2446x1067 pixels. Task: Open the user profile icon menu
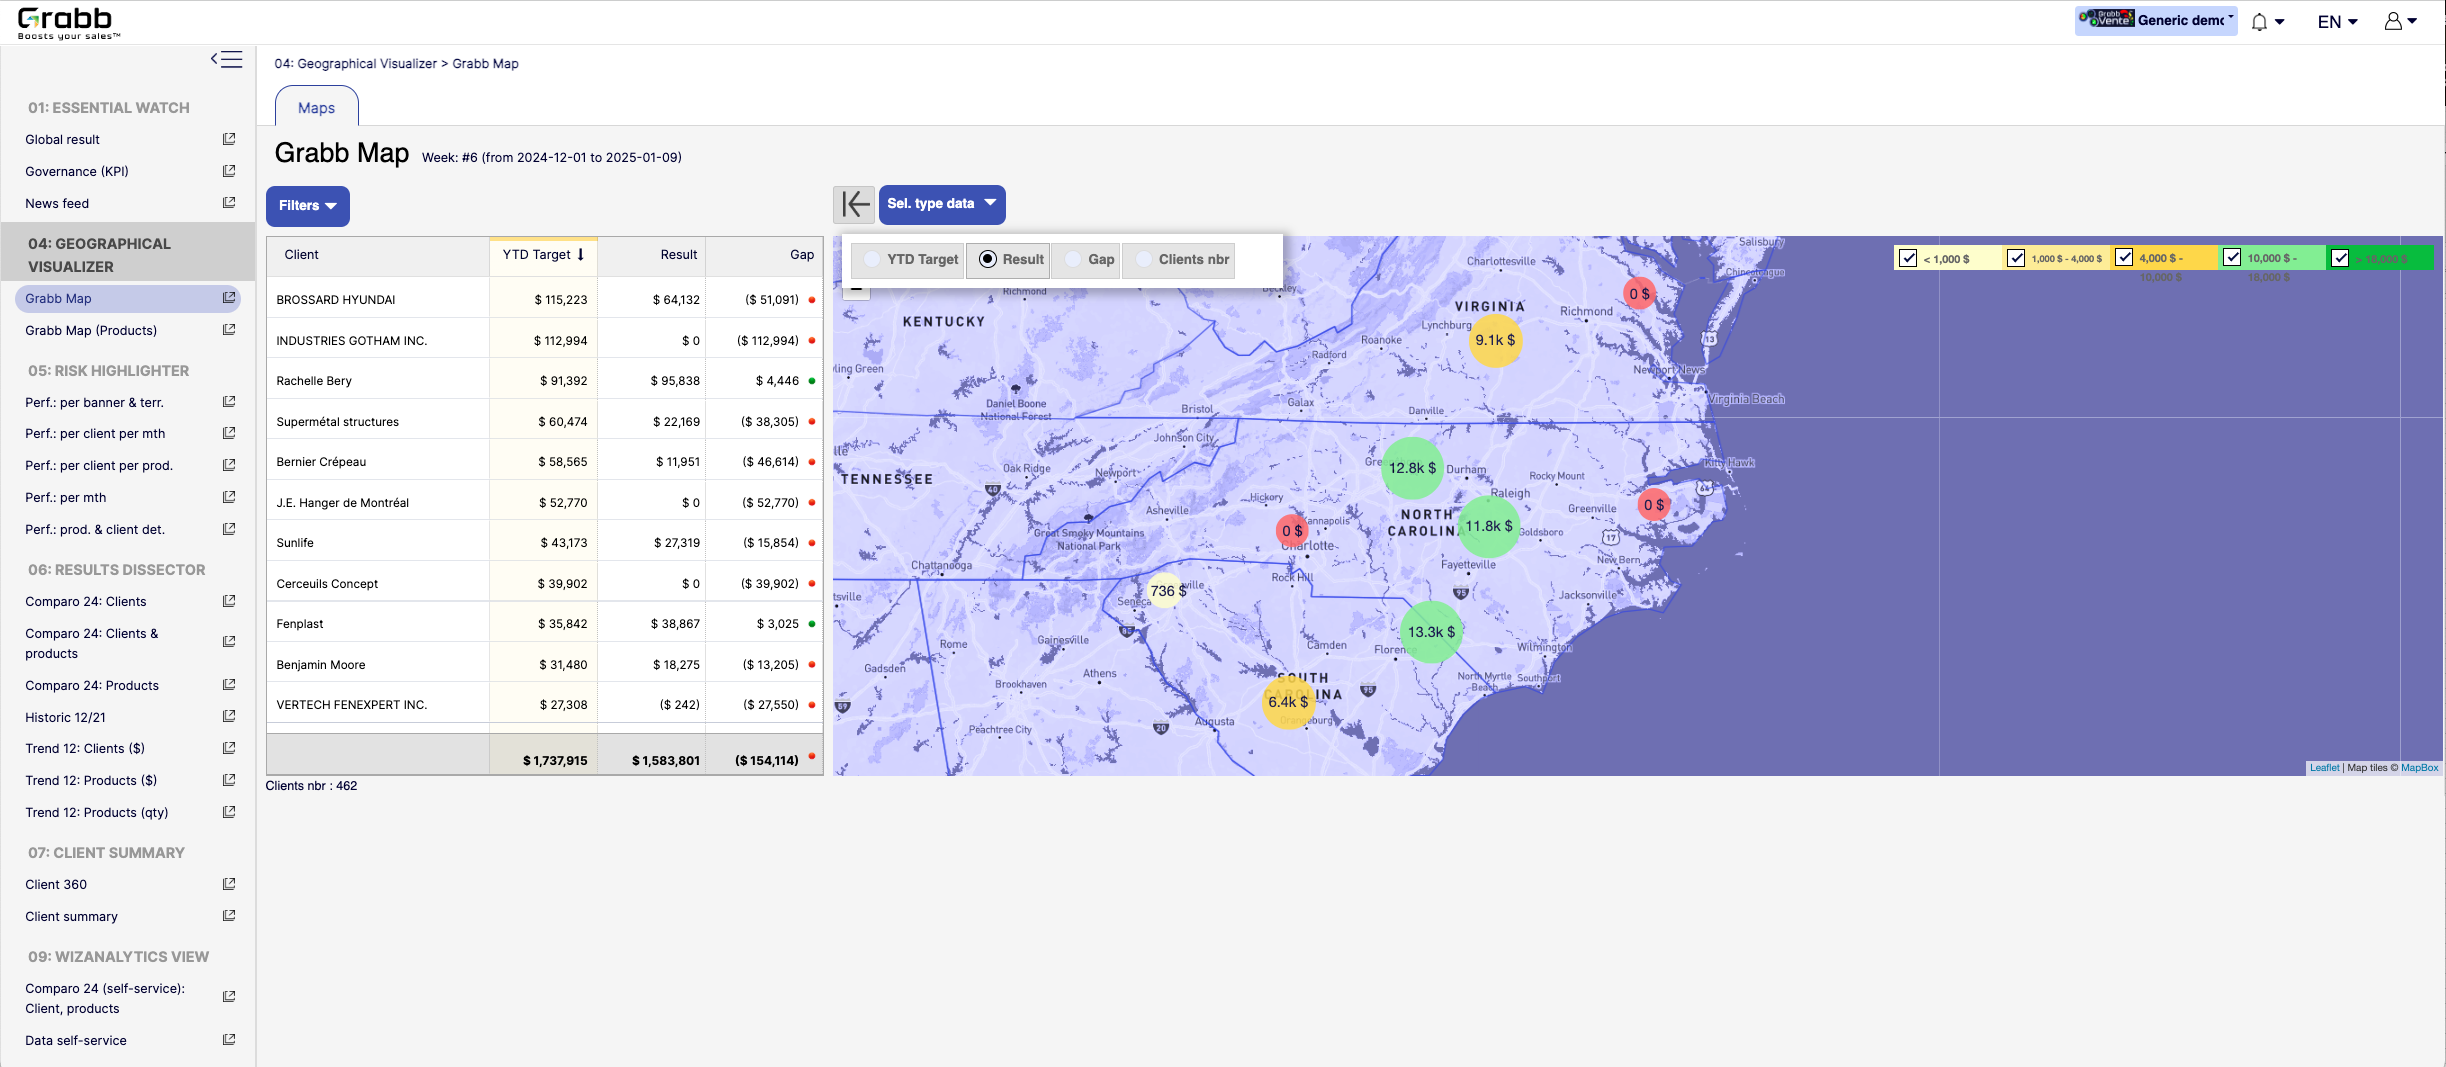point(2399,22)
